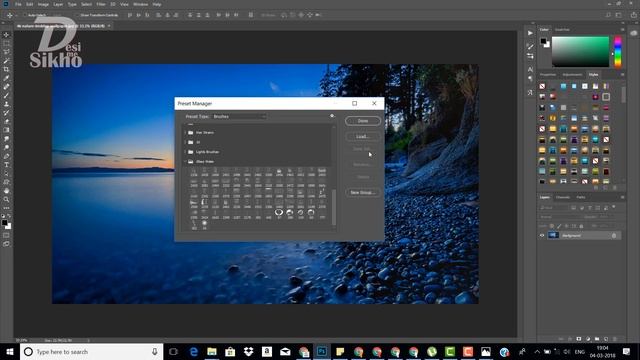The width and height of the screenshot is (640, 360).
Task: Select the Rectangular Marquee tool
Action: tap(6, 43)
